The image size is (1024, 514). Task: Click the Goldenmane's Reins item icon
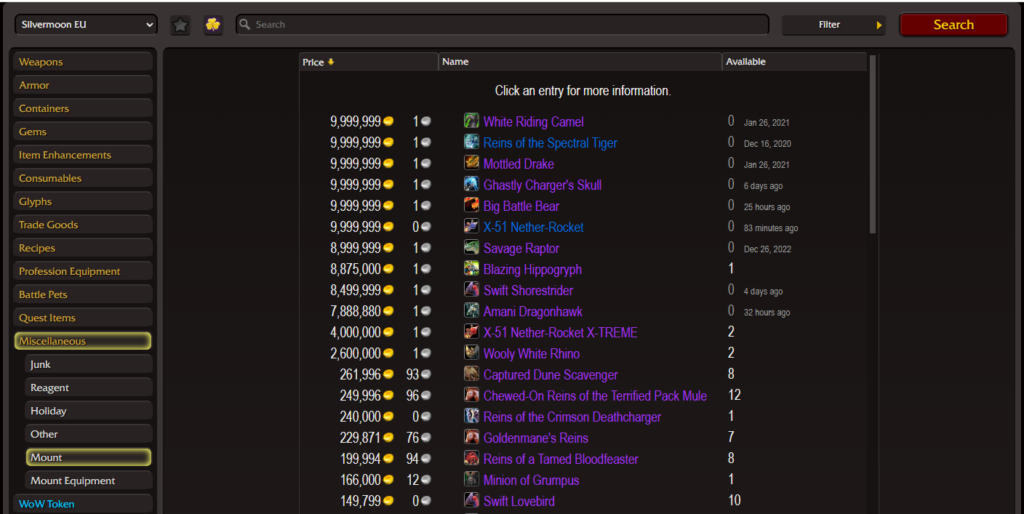(x=472, y=437)
